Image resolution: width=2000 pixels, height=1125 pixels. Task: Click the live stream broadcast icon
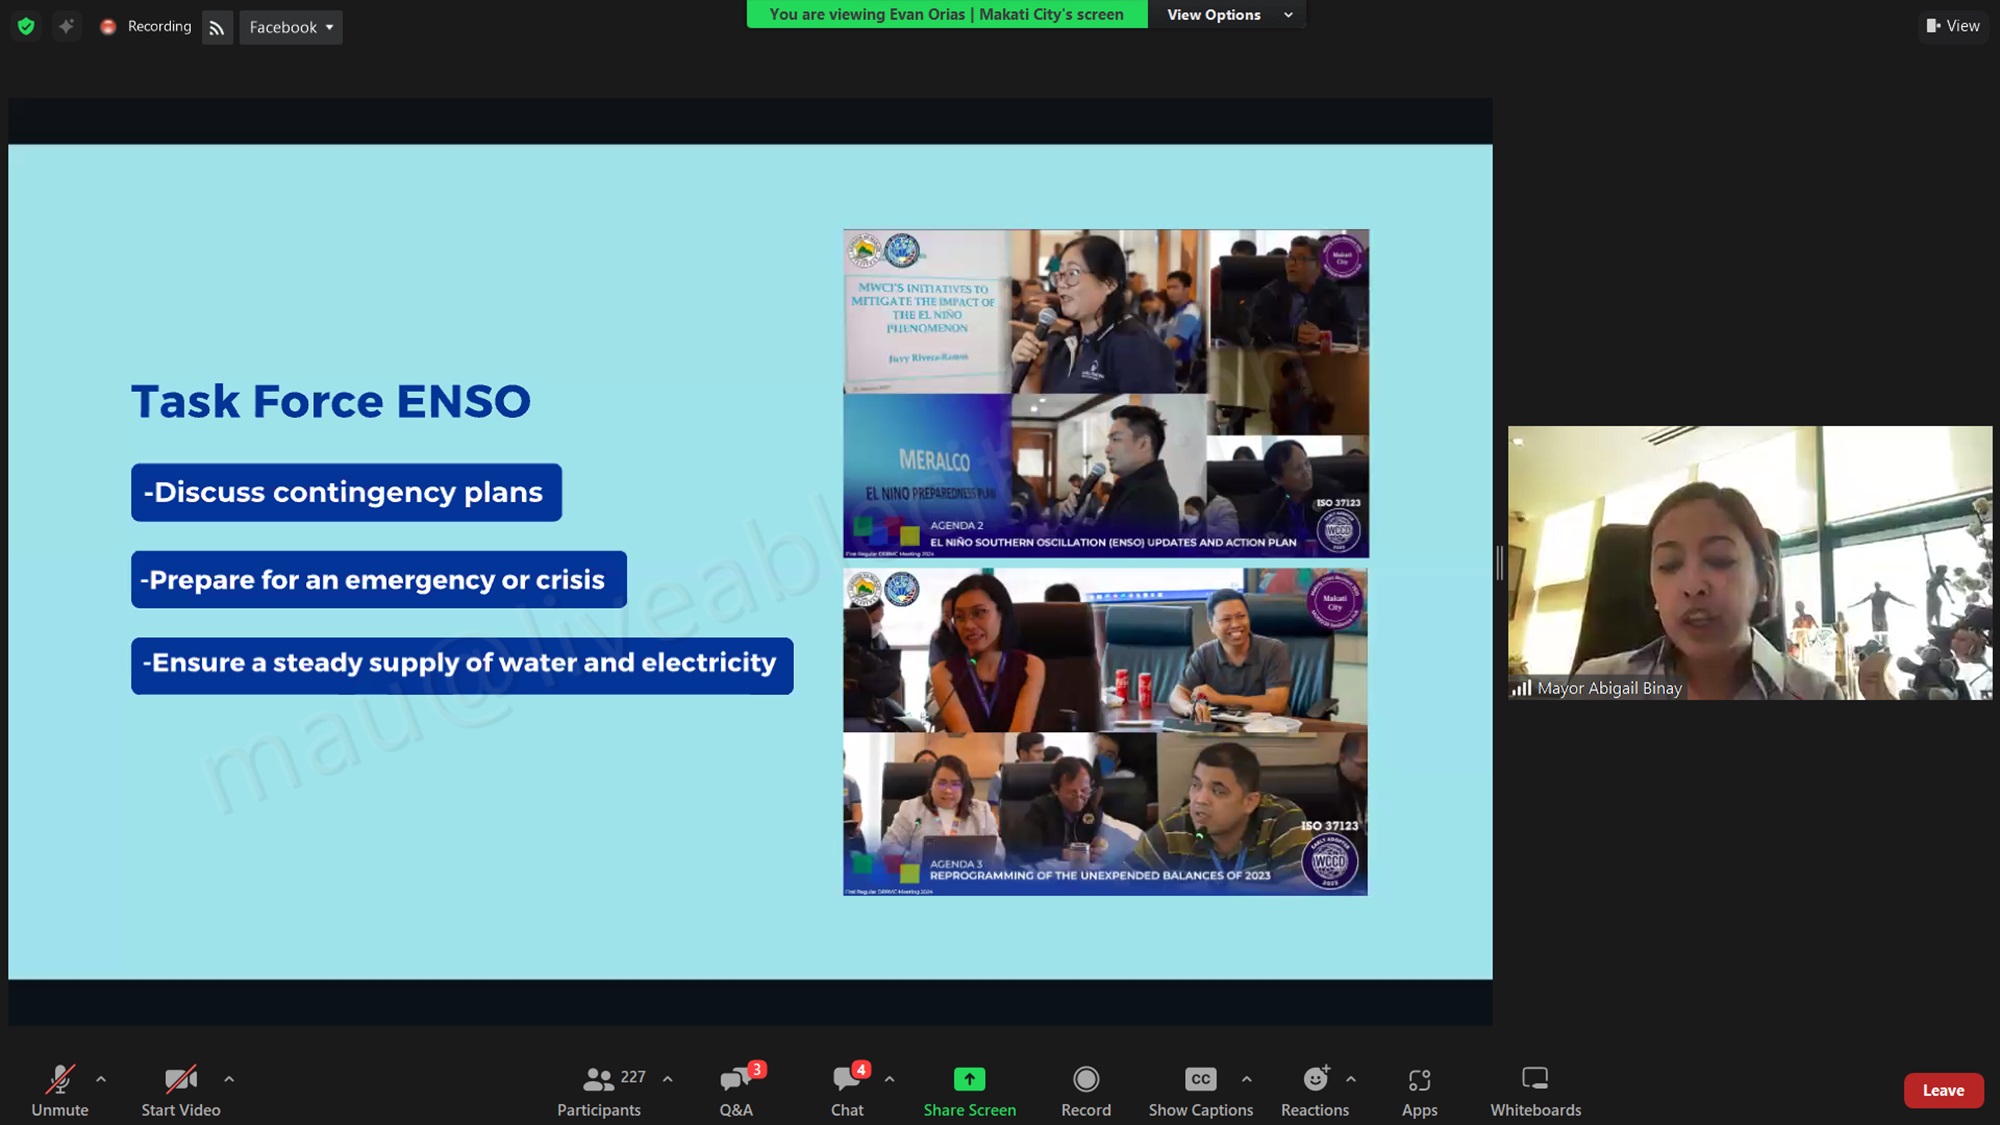pyautogui.click(x=217, y=27)
